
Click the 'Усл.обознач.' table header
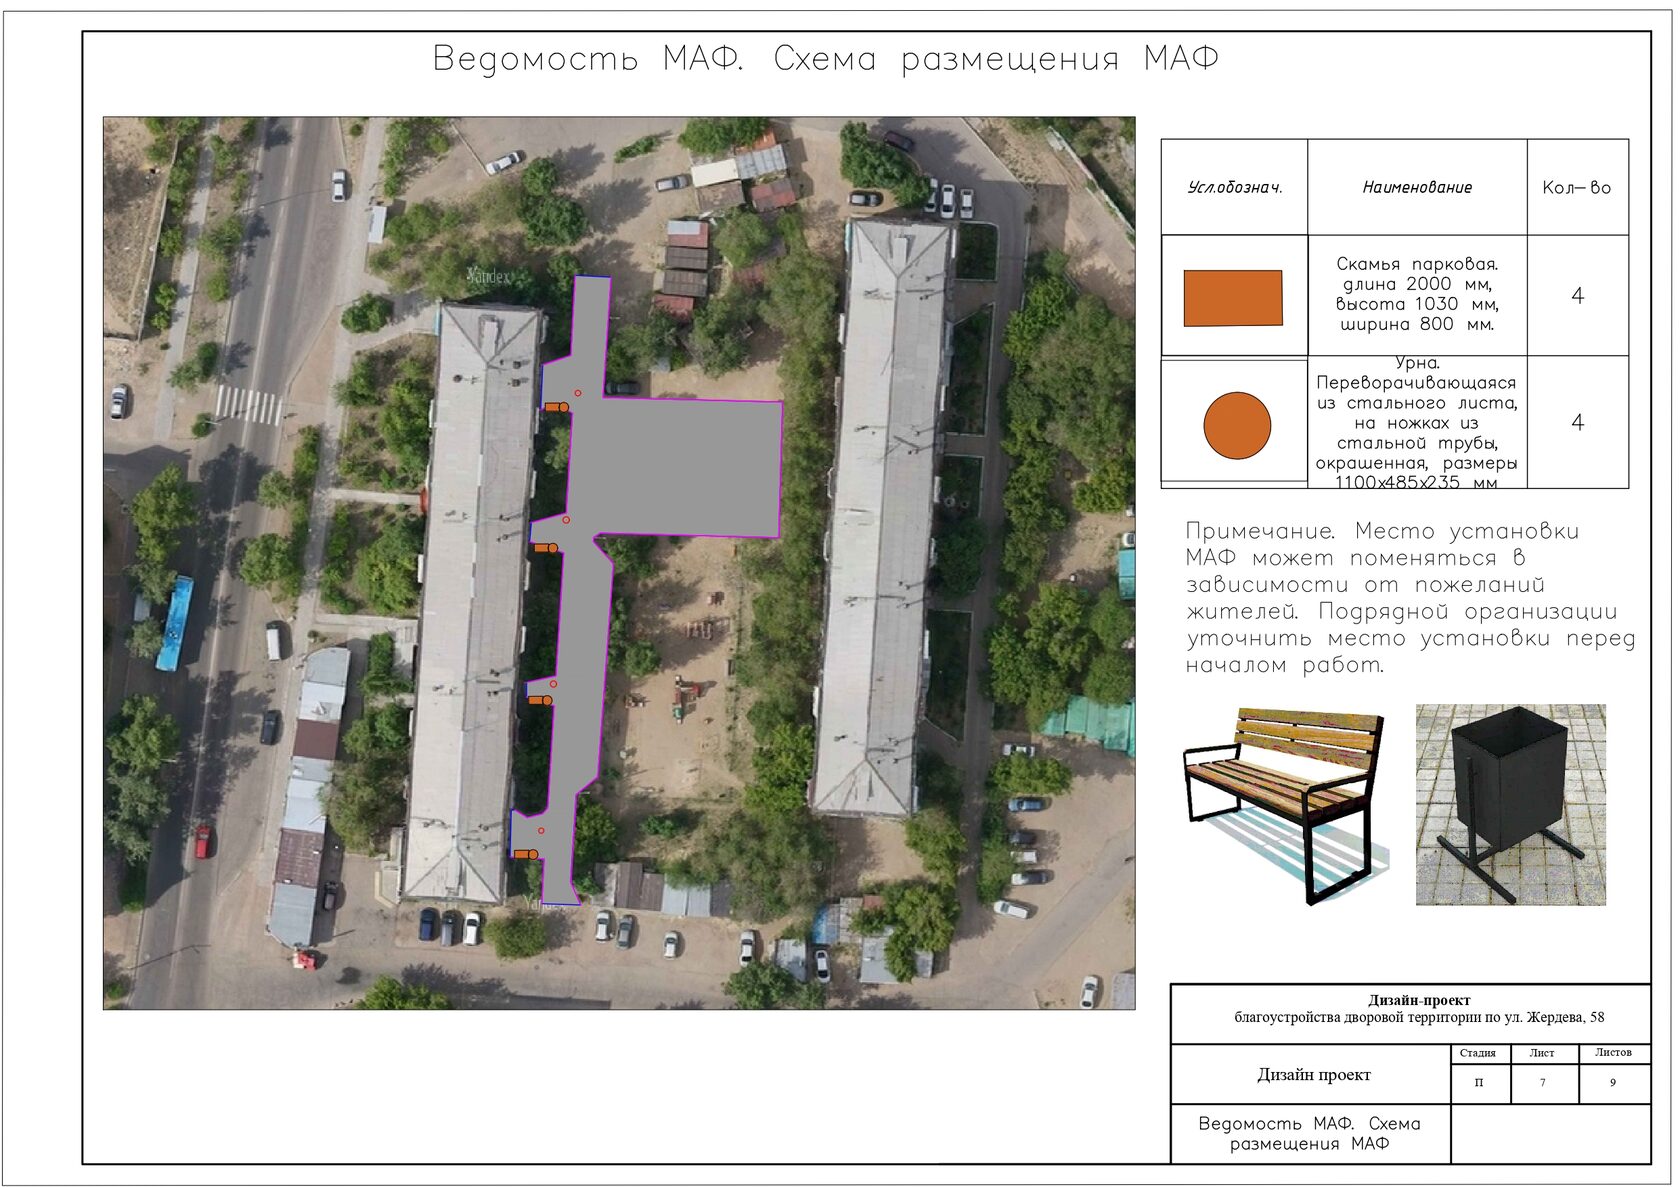click(1235, 187)
